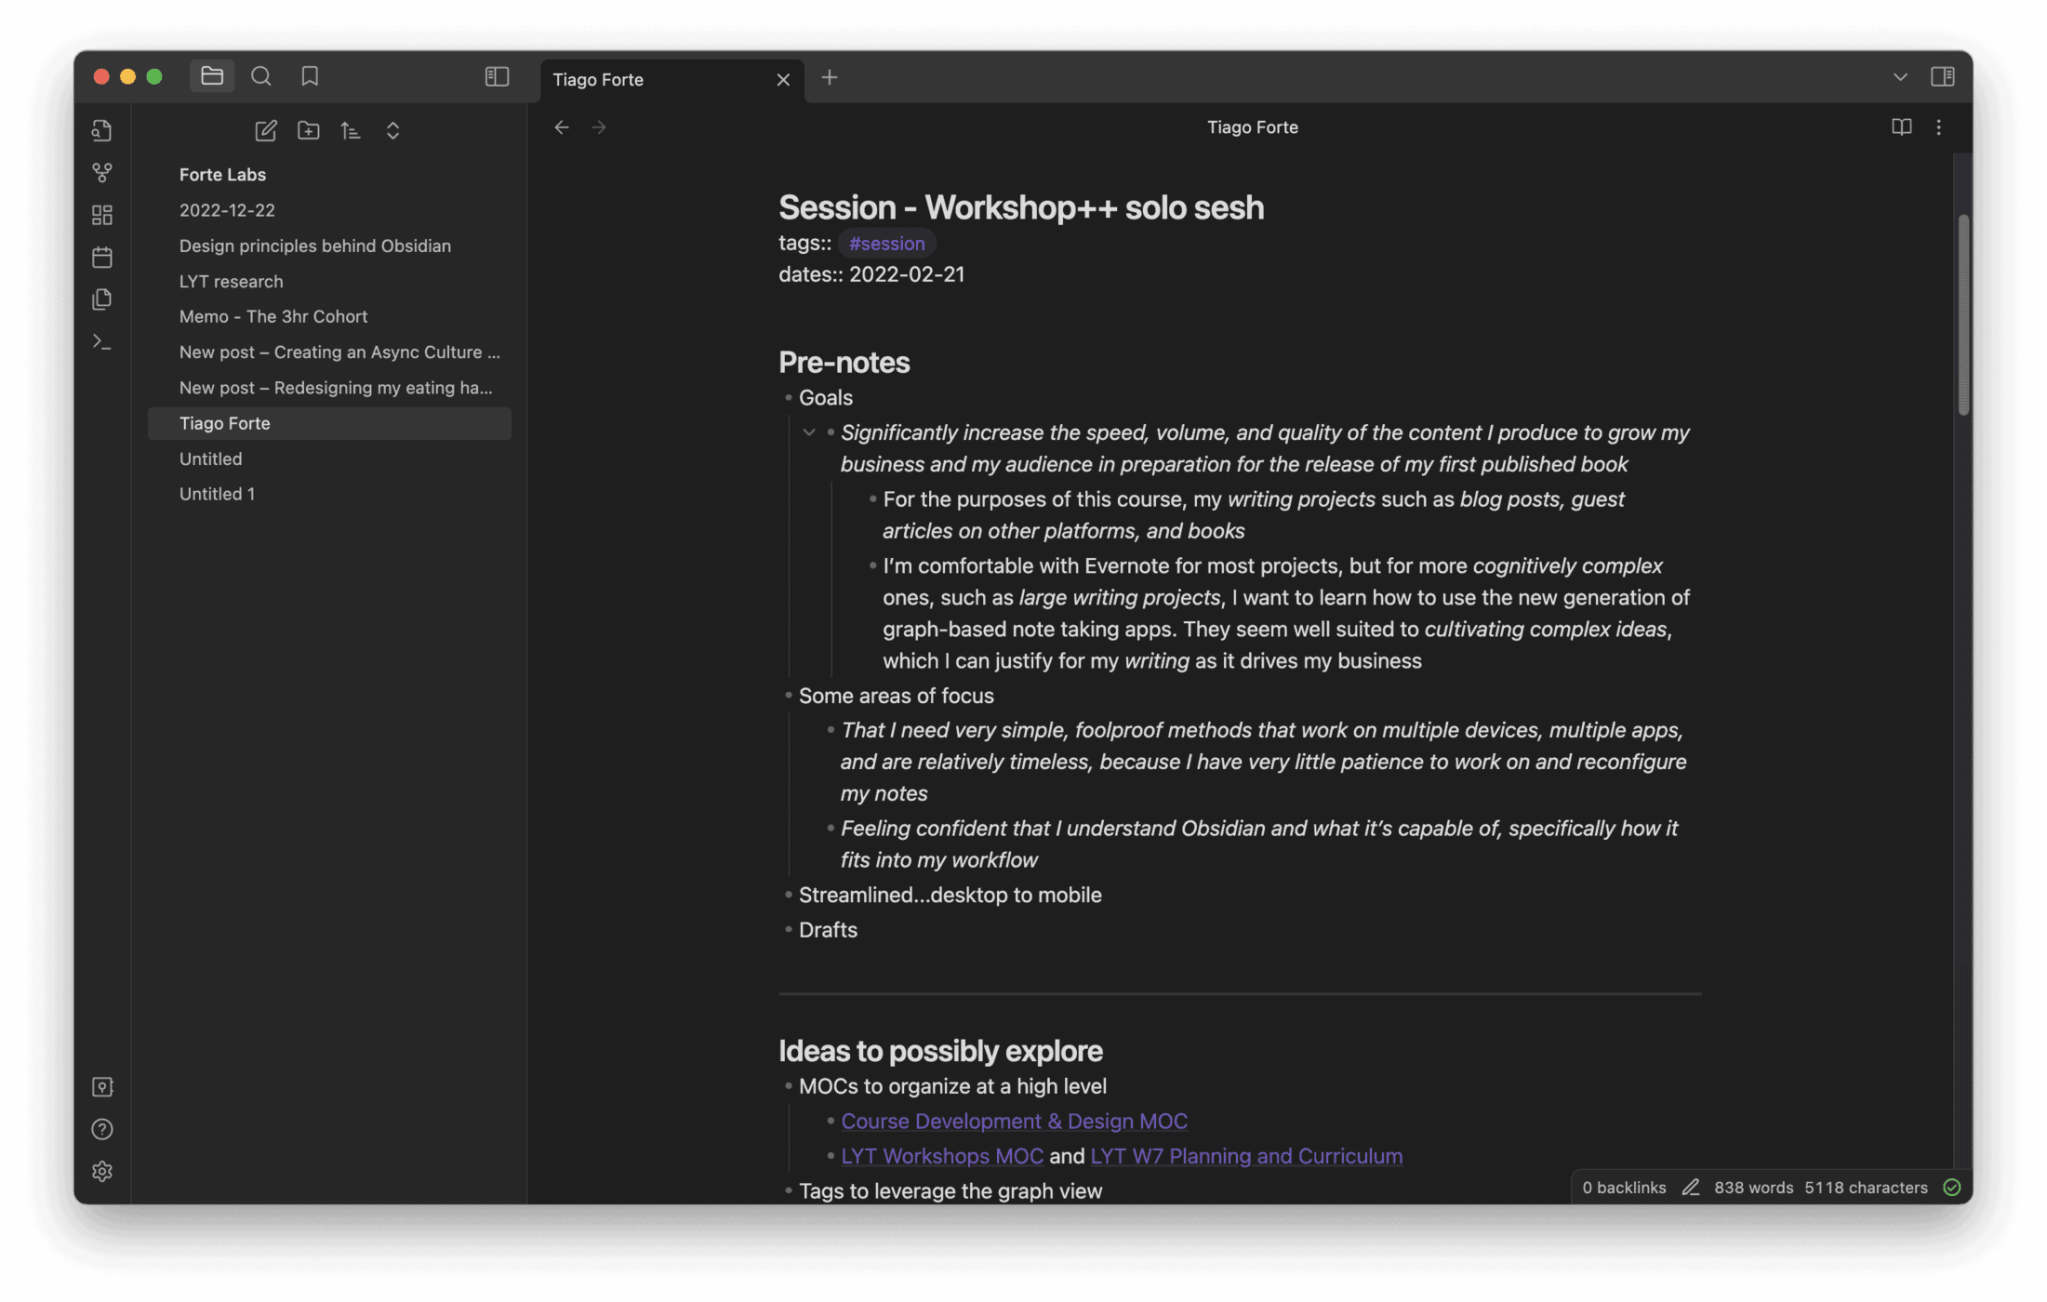The width and height of the screenshot is (2047, 1302).
Task: Open the graph view
Action: [x=102, y=172]
